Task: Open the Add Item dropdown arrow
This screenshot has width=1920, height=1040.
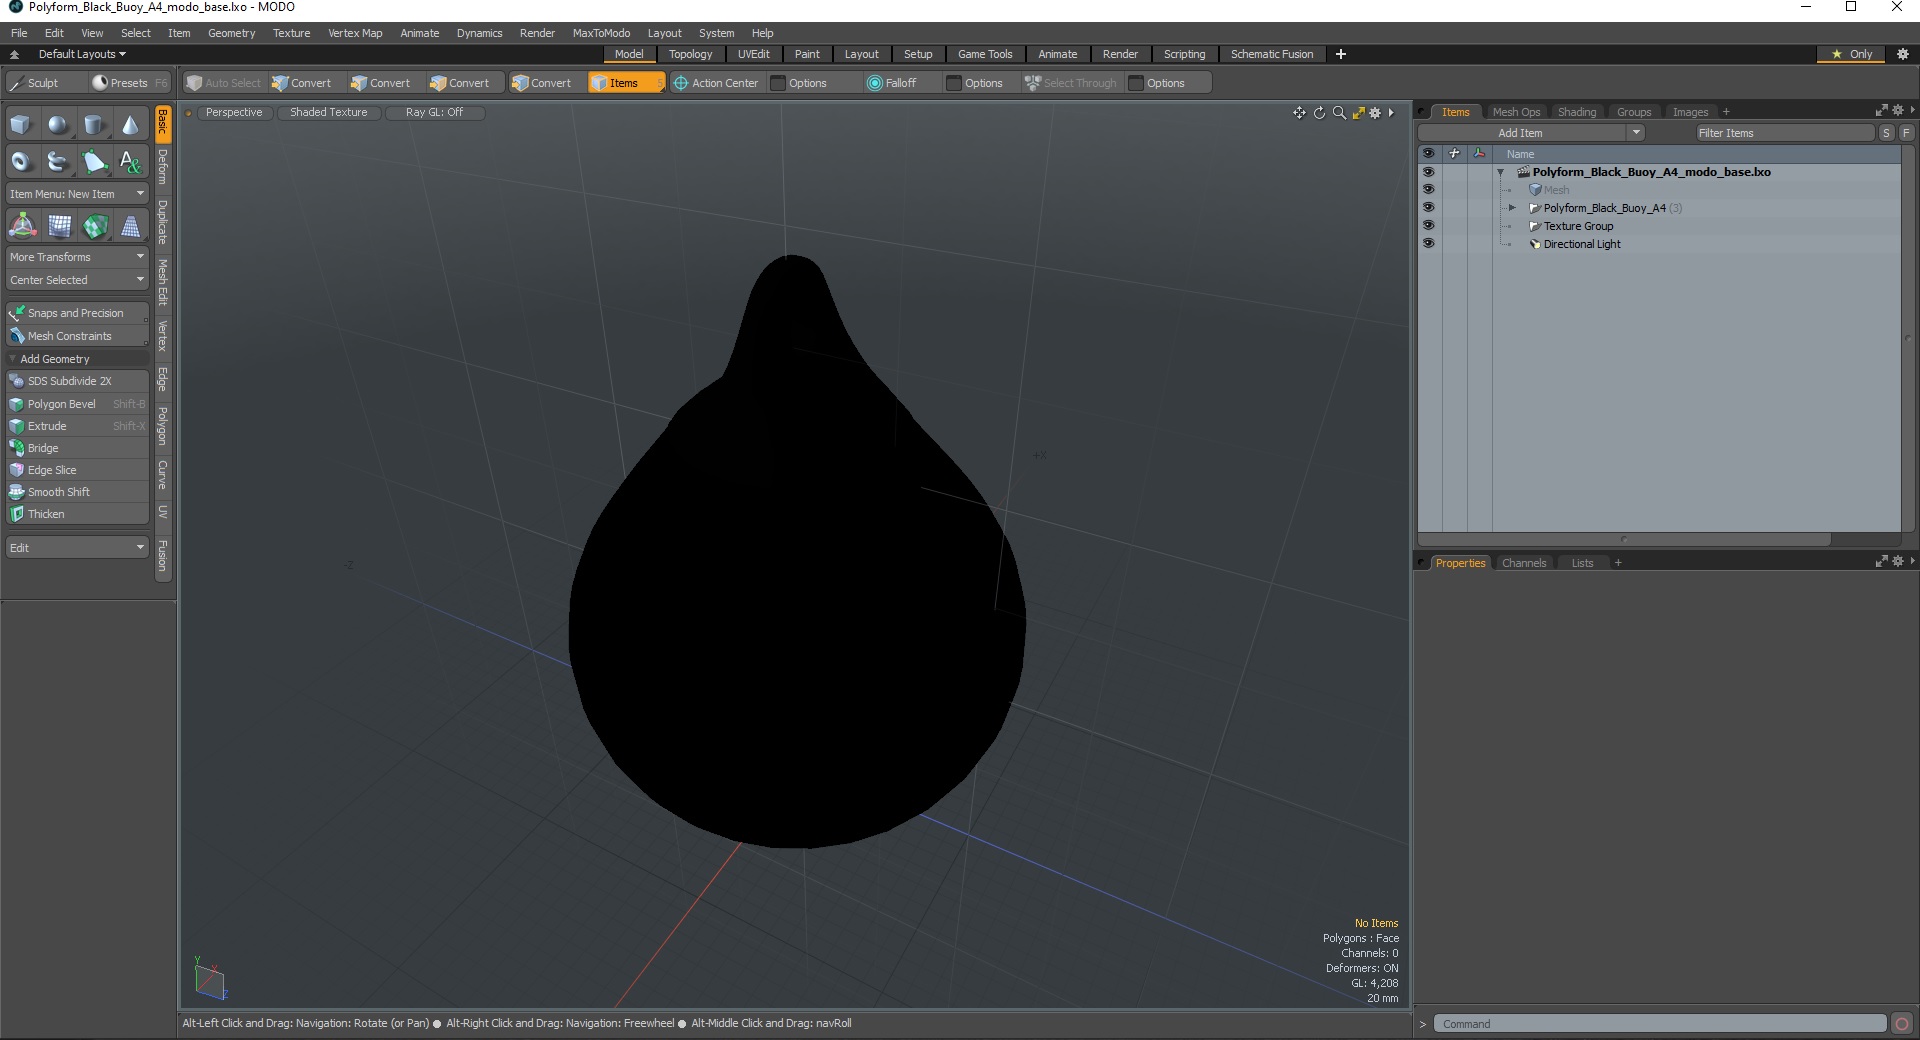Action: click(x=1636, y=133)
